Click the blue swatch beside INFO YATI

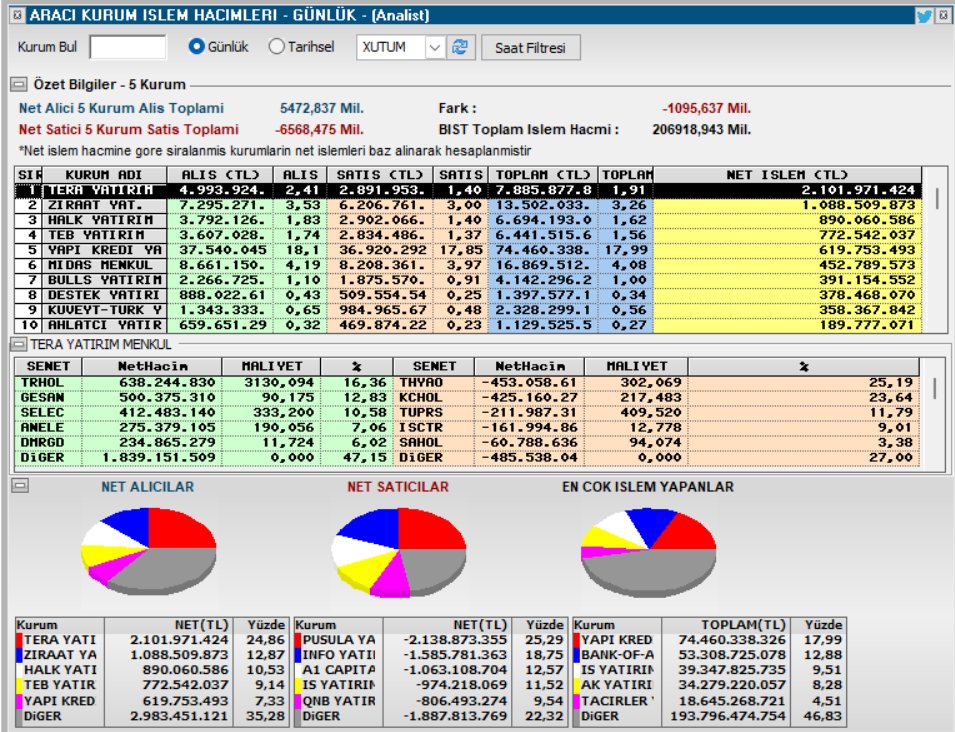point(297,655)
